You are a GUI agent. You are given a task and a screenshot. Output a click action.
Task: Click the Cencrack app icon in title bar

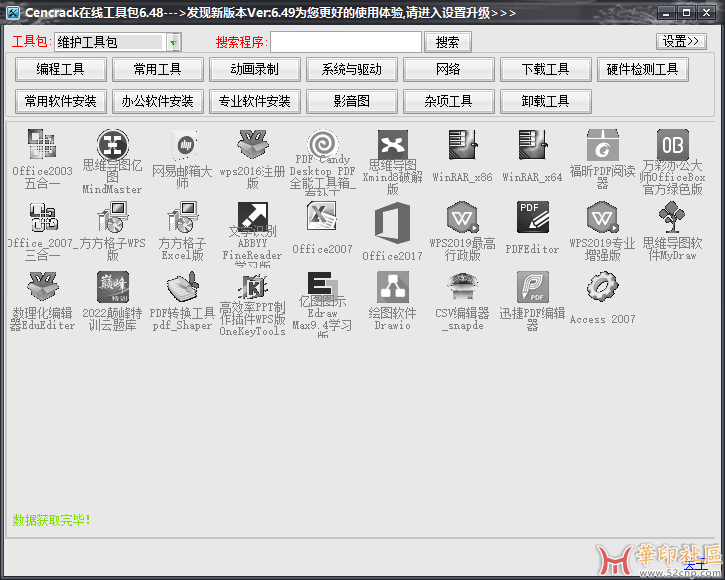[13, 12]
